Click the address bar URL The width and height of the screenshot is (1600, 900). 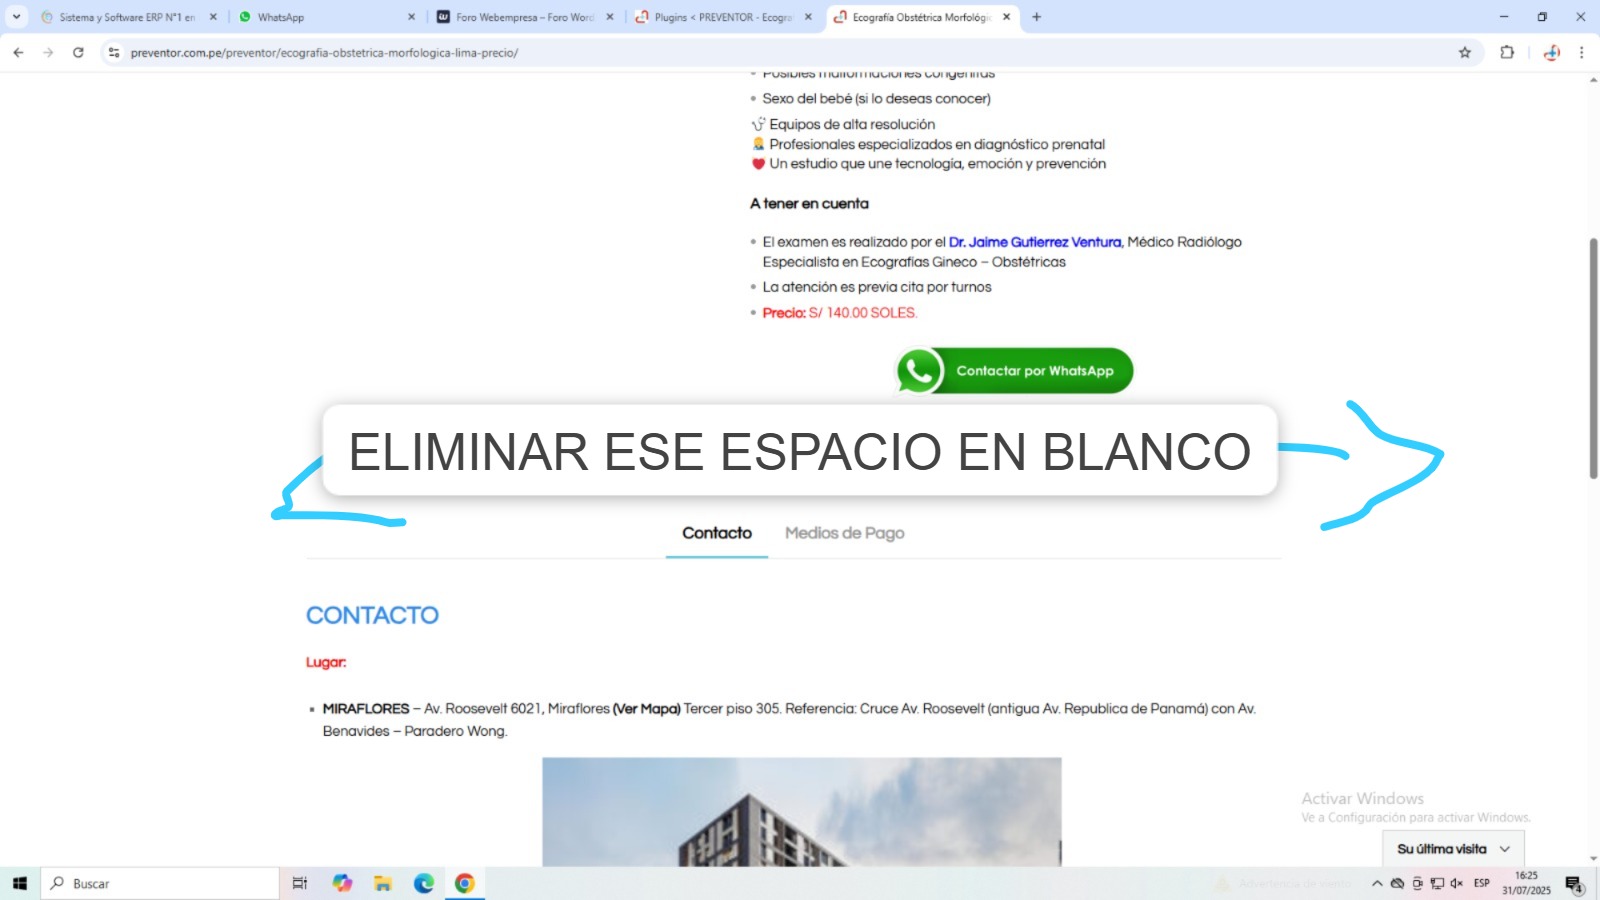tap(324, 53)
